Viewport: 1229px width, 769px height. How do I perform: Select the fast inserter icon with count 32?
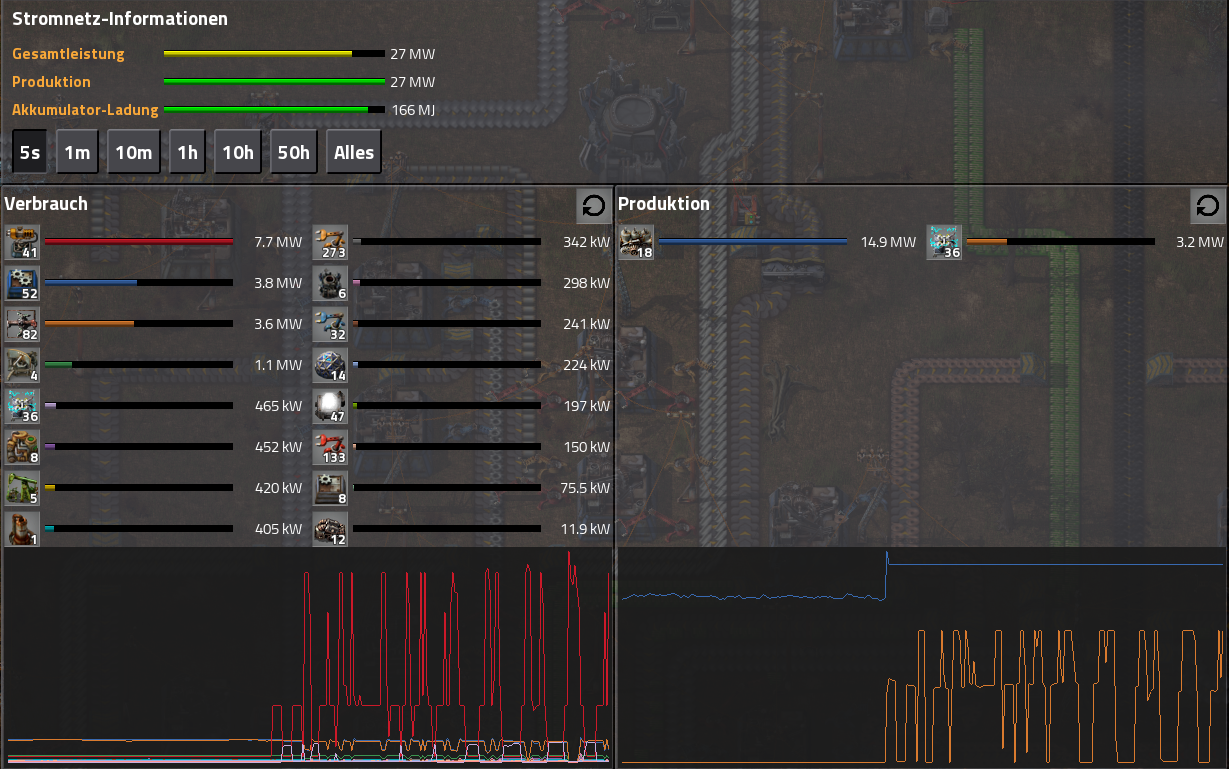click(x=330, y=324)
